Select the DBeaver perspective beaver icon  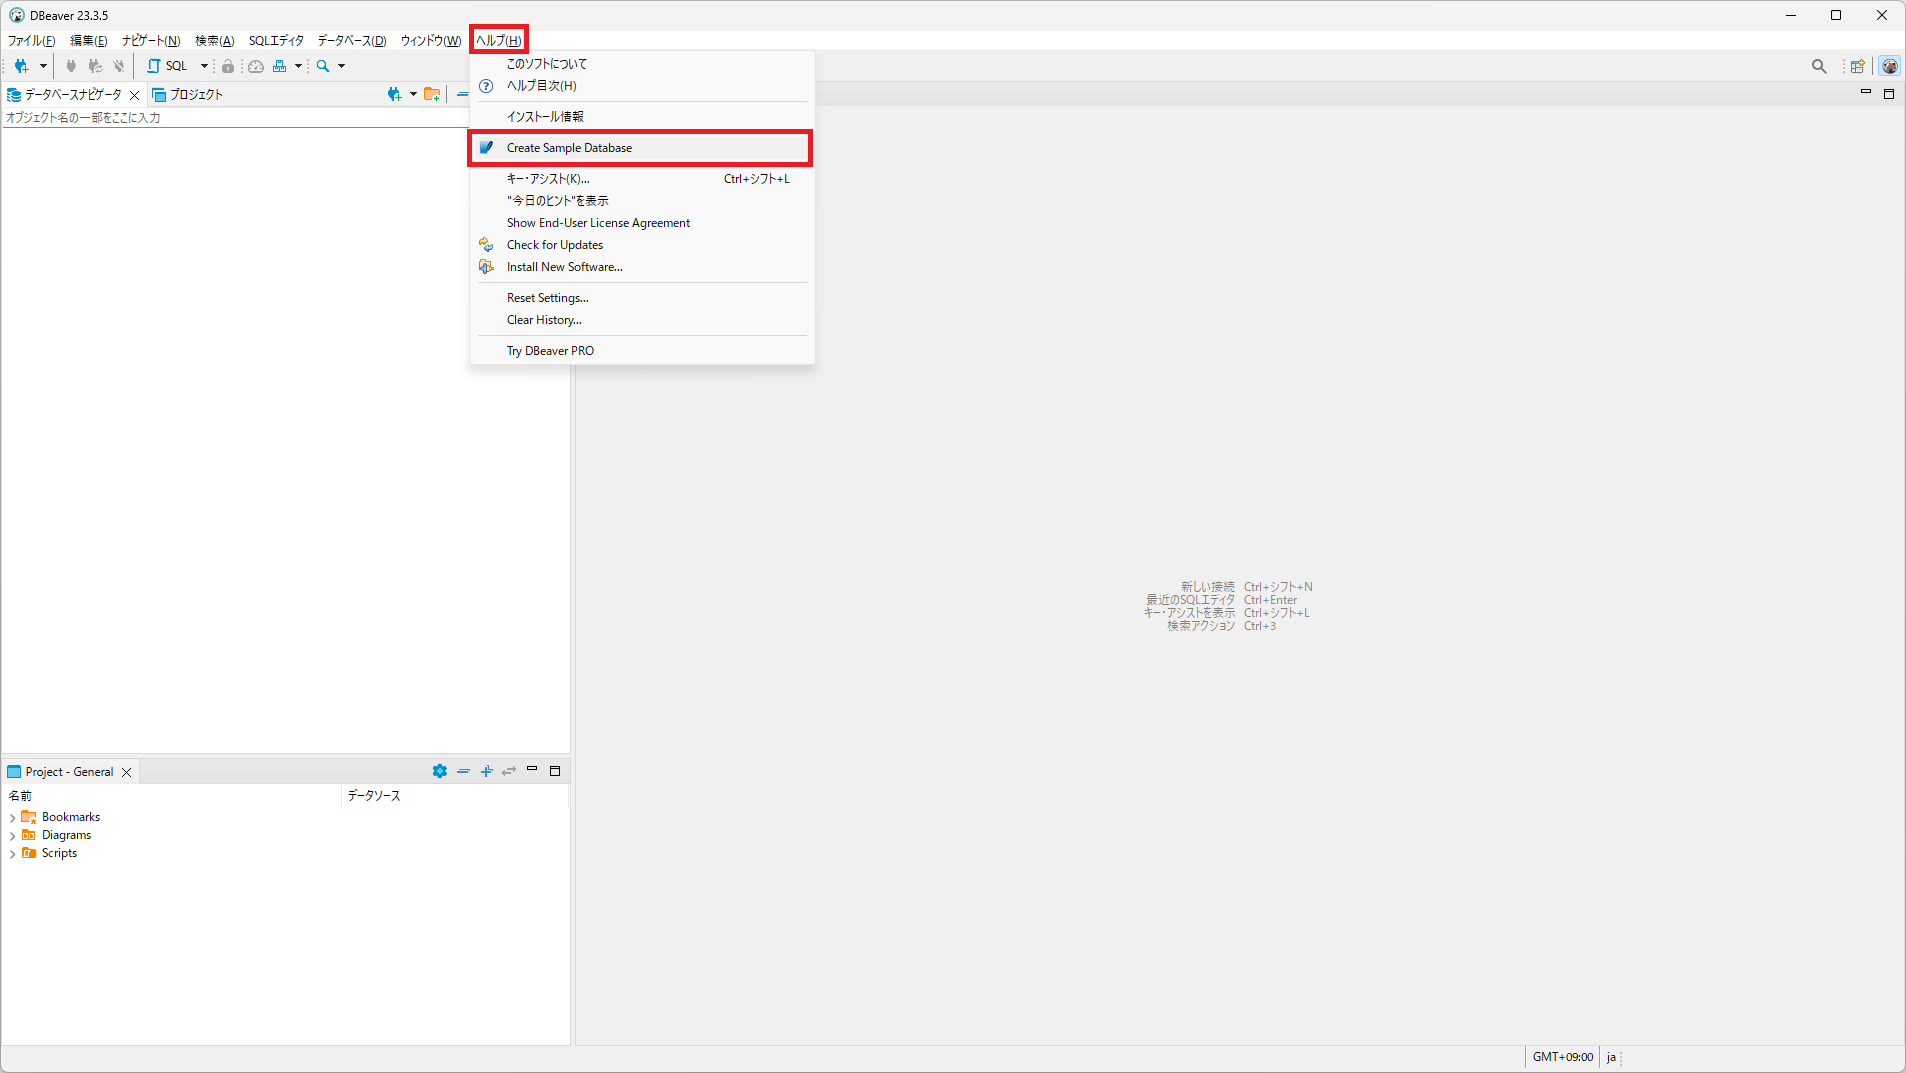[x=1889, y=66]
